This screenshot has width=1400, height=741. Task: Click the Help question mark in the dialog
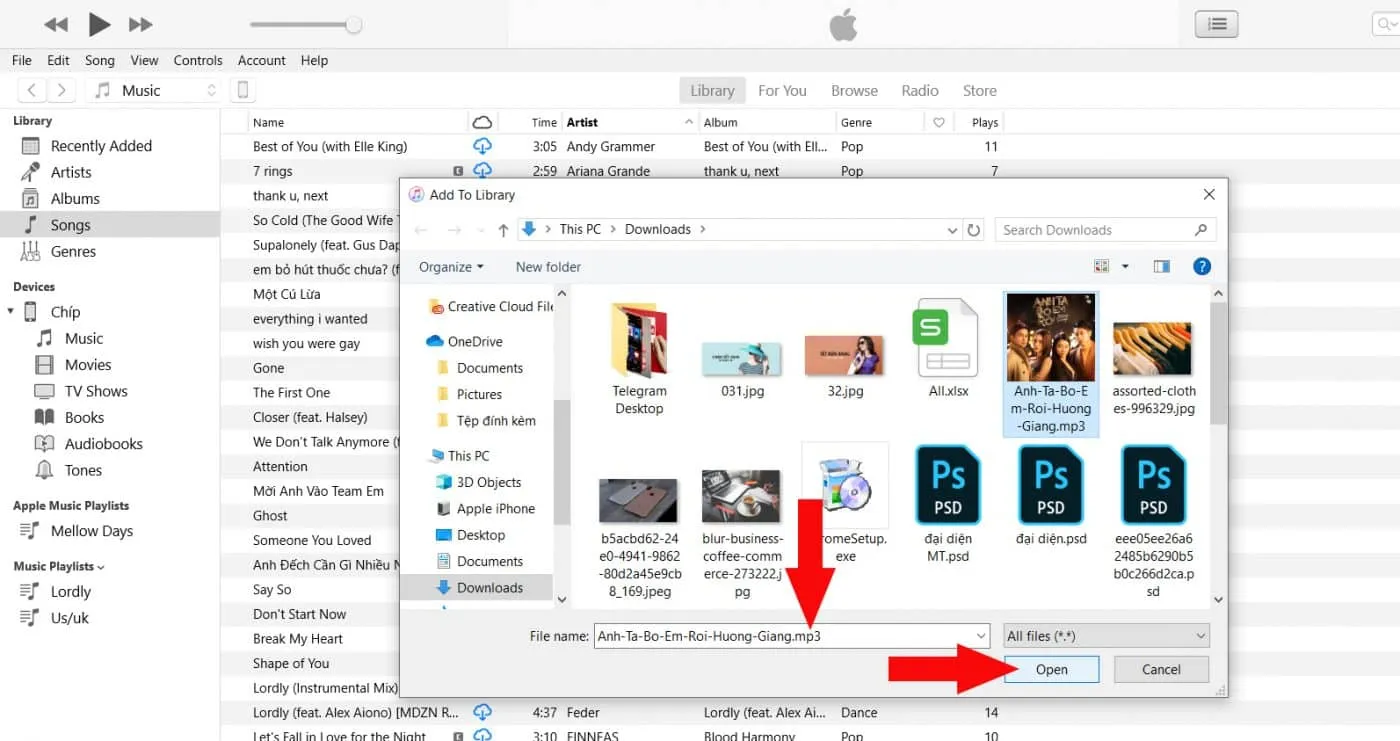(1202, 266)
